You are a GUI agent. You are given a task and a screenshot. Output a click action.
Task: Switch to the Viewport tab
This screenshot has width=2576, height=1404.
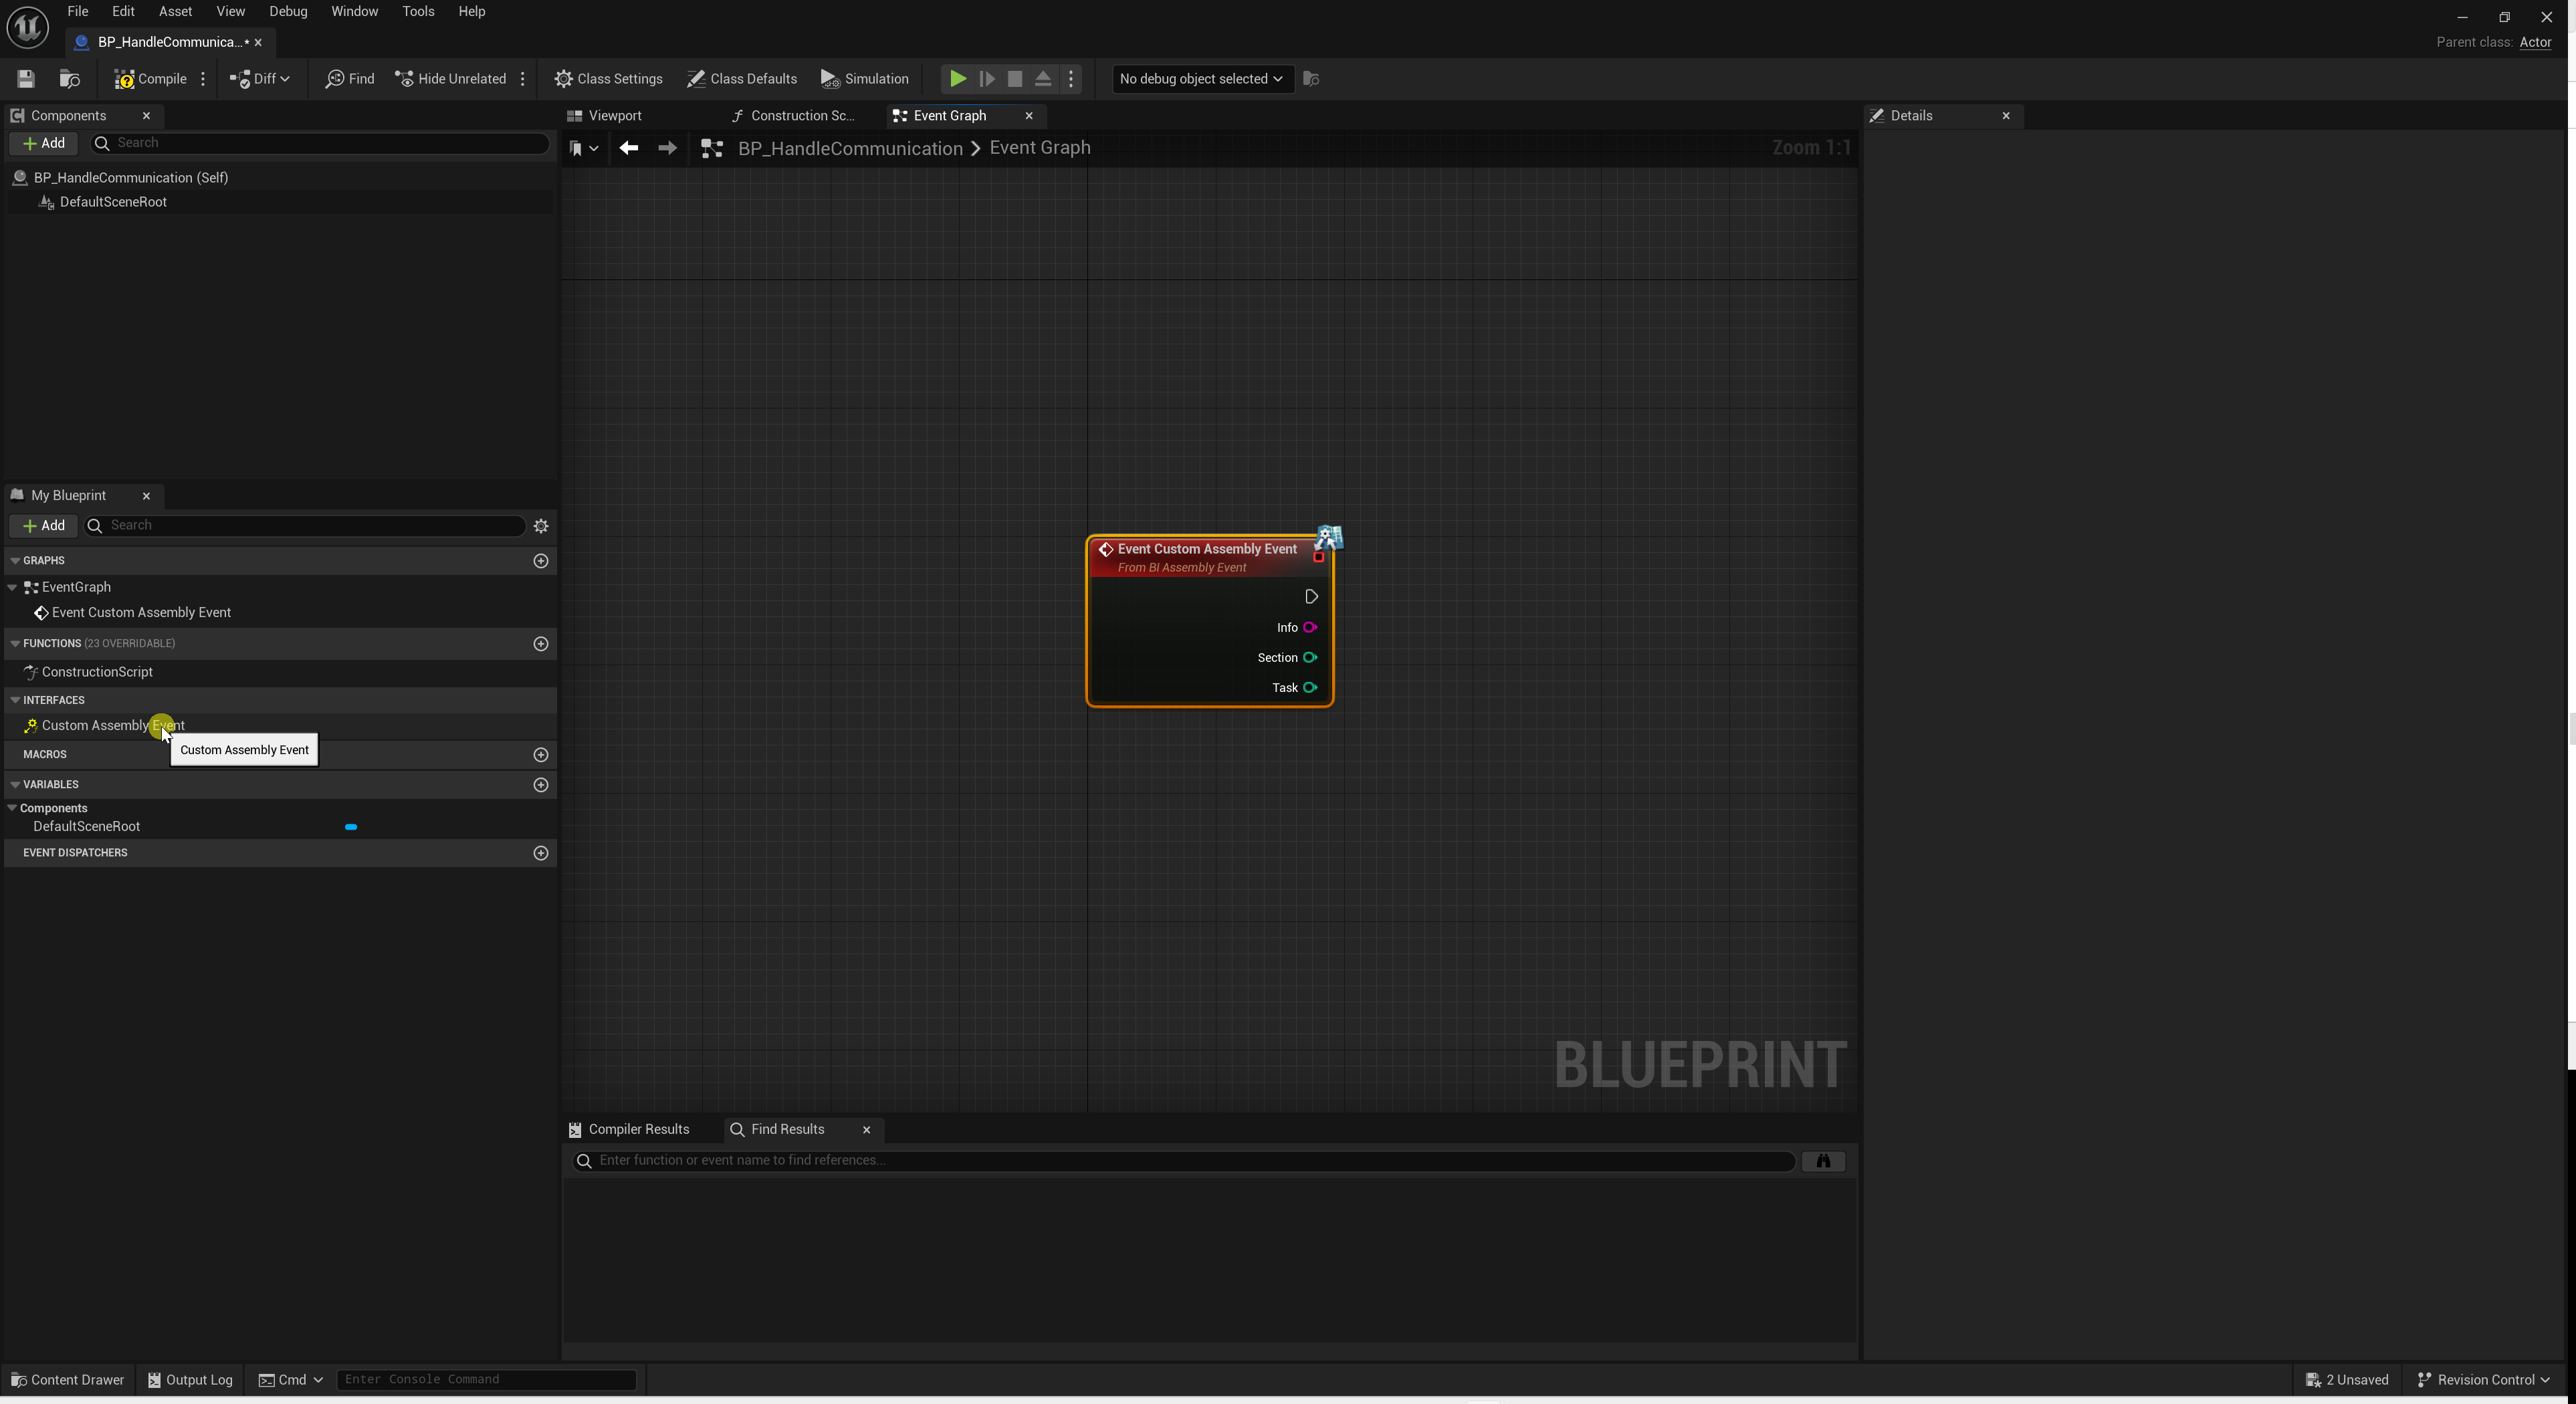click(614, 116)
